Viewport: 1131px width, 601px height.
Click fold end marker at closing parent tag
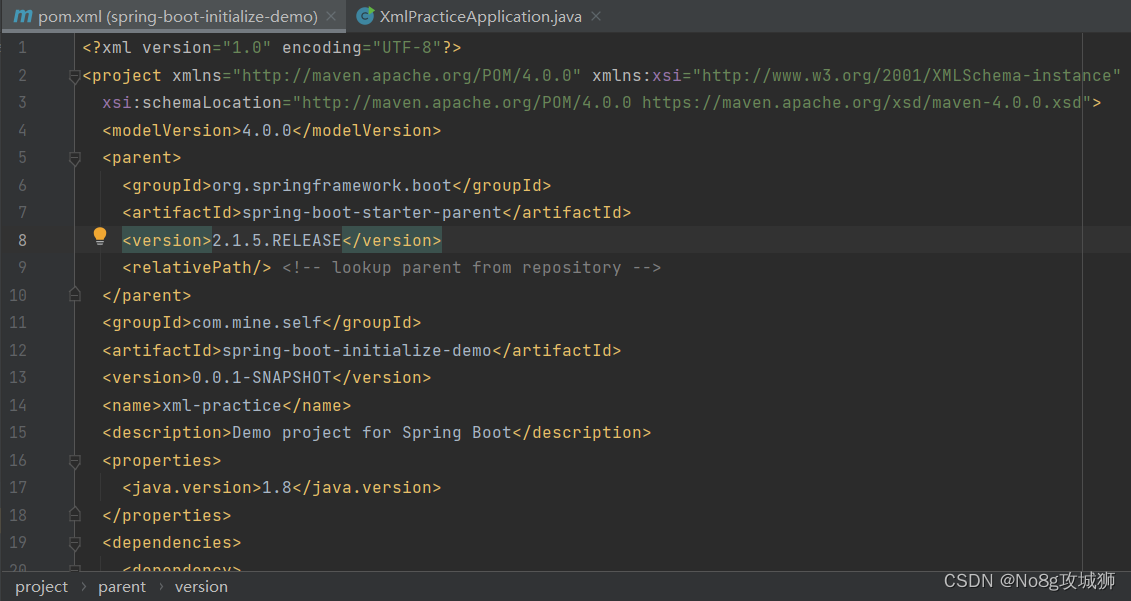coord(74,296)
